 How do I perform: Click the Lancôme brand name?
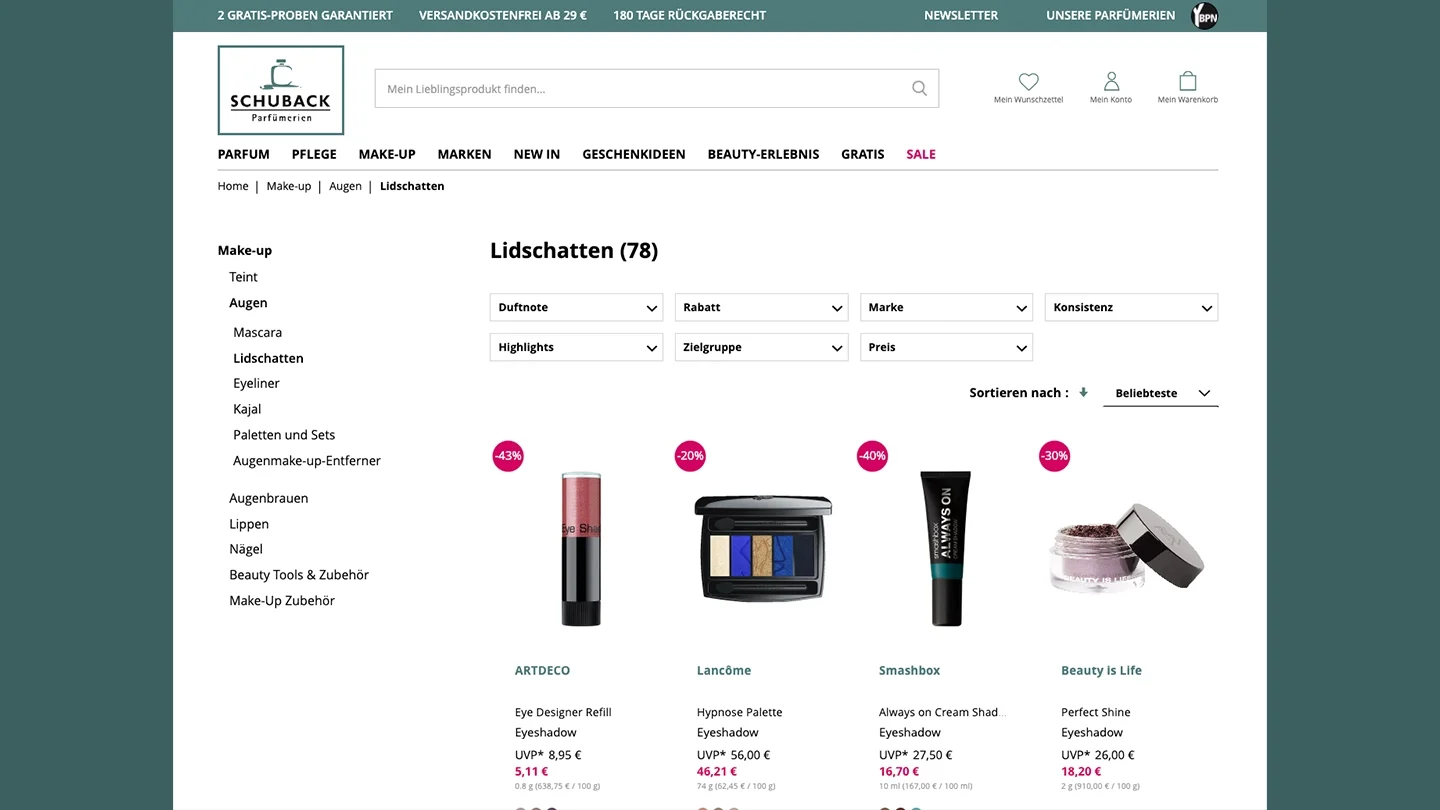click(724, 670)
